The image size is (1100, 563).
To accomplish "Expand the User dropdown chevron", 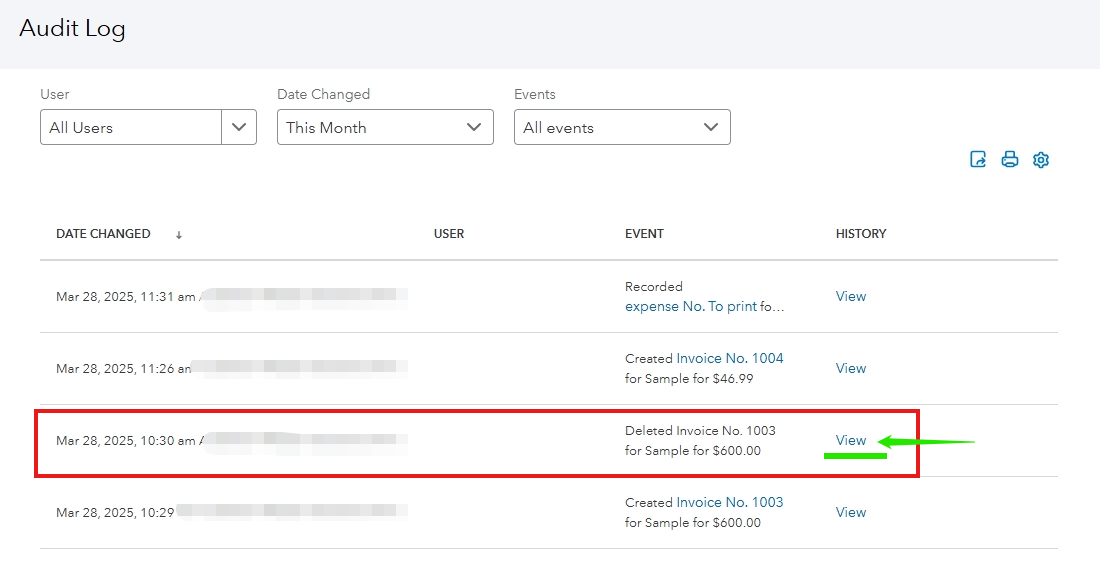I will click(x=239, y=127).
